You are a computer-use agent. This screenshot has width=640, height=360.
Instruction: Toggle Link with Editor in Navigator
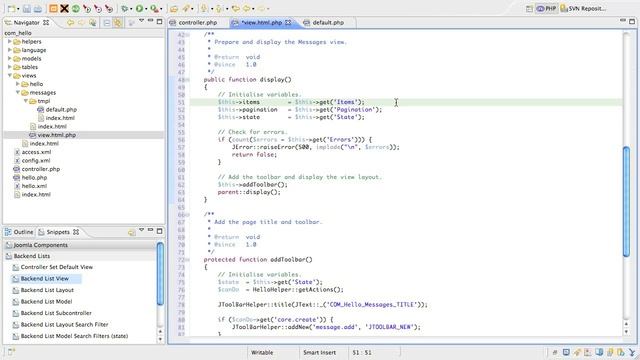pyautogui.click(x=118, y=23)
